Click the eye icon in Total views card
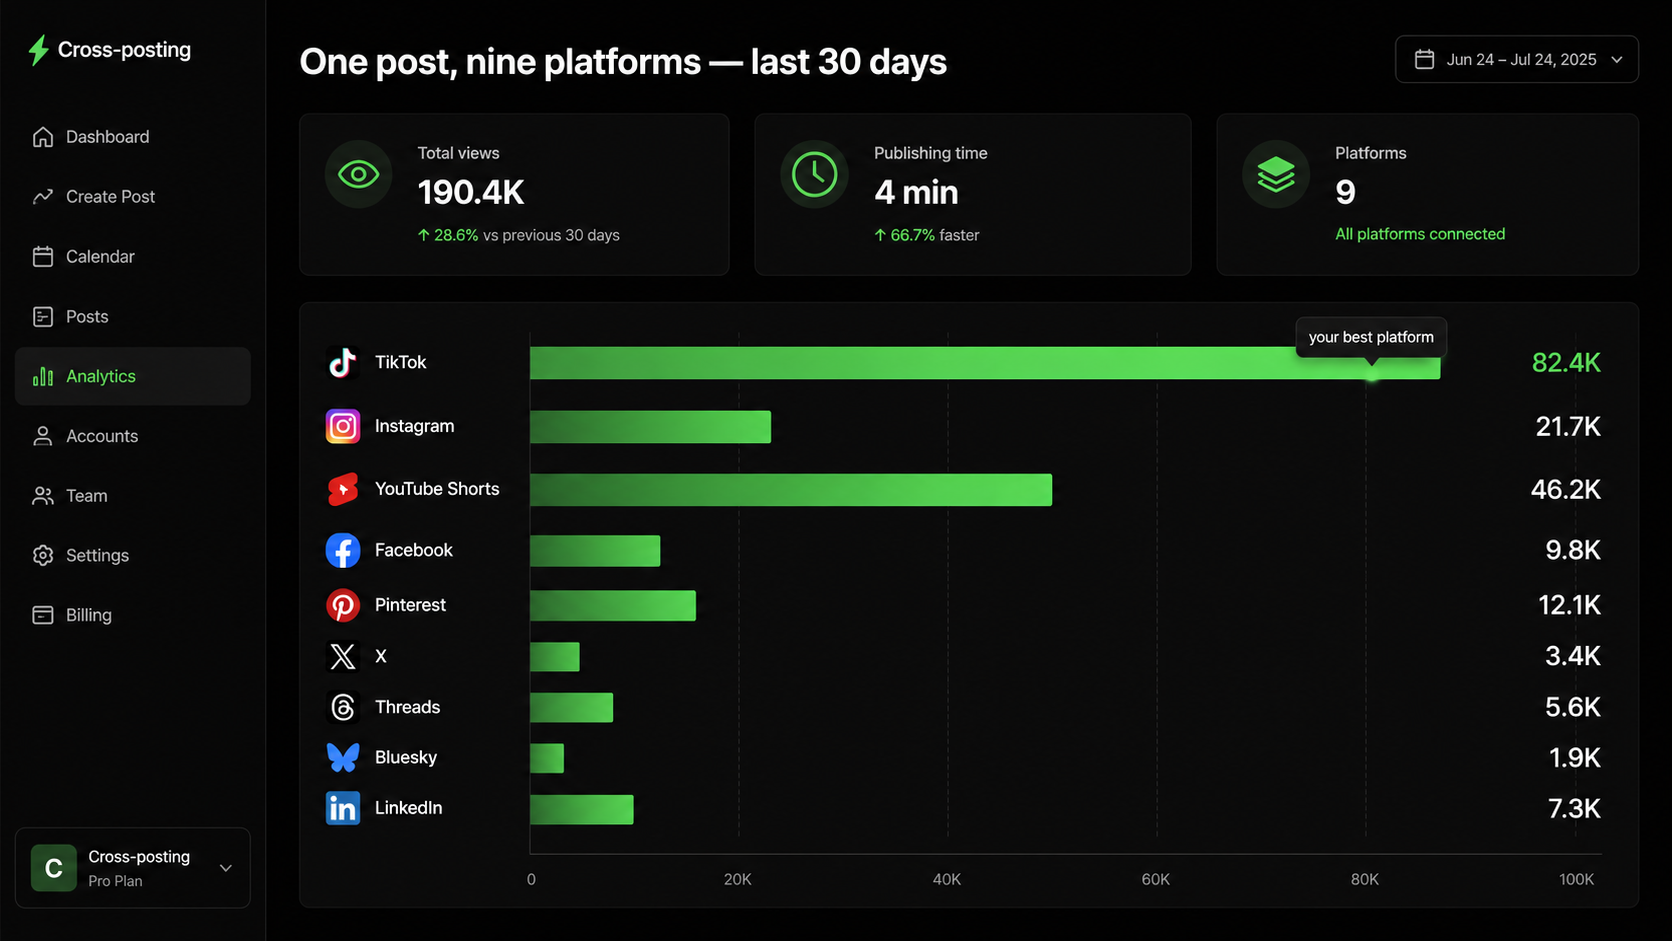This screenshot has height=941, width=1672. coord(358,175)
